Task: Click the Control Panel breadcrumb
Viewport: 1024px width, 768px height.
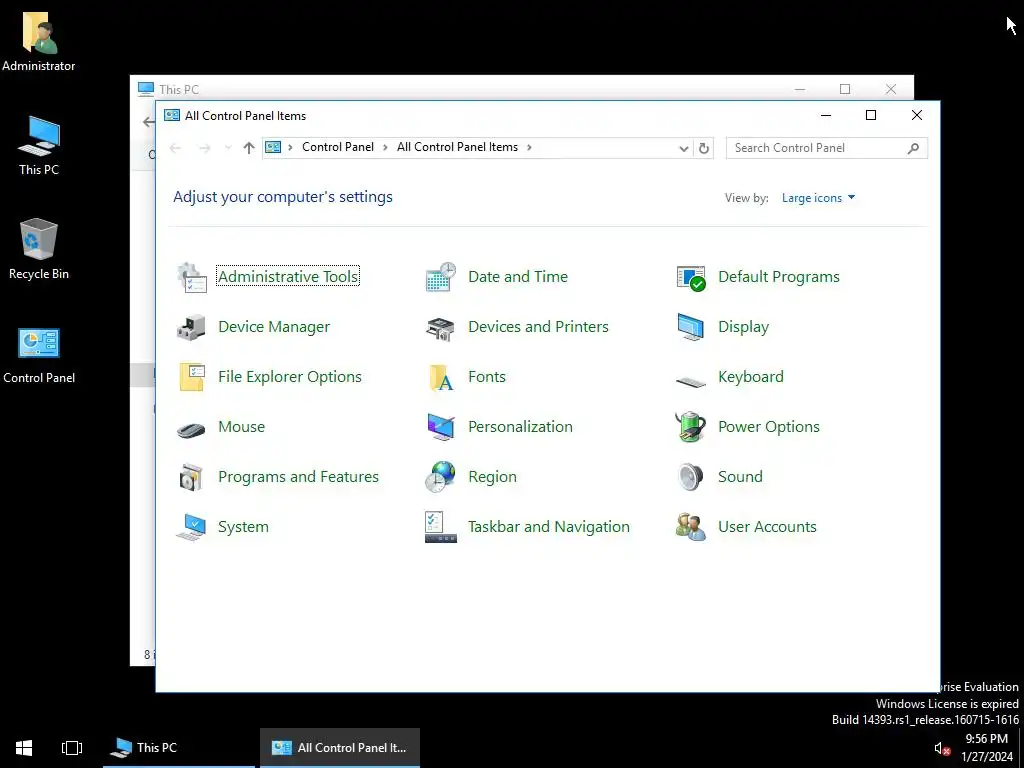Action: [x=338, y=147]
